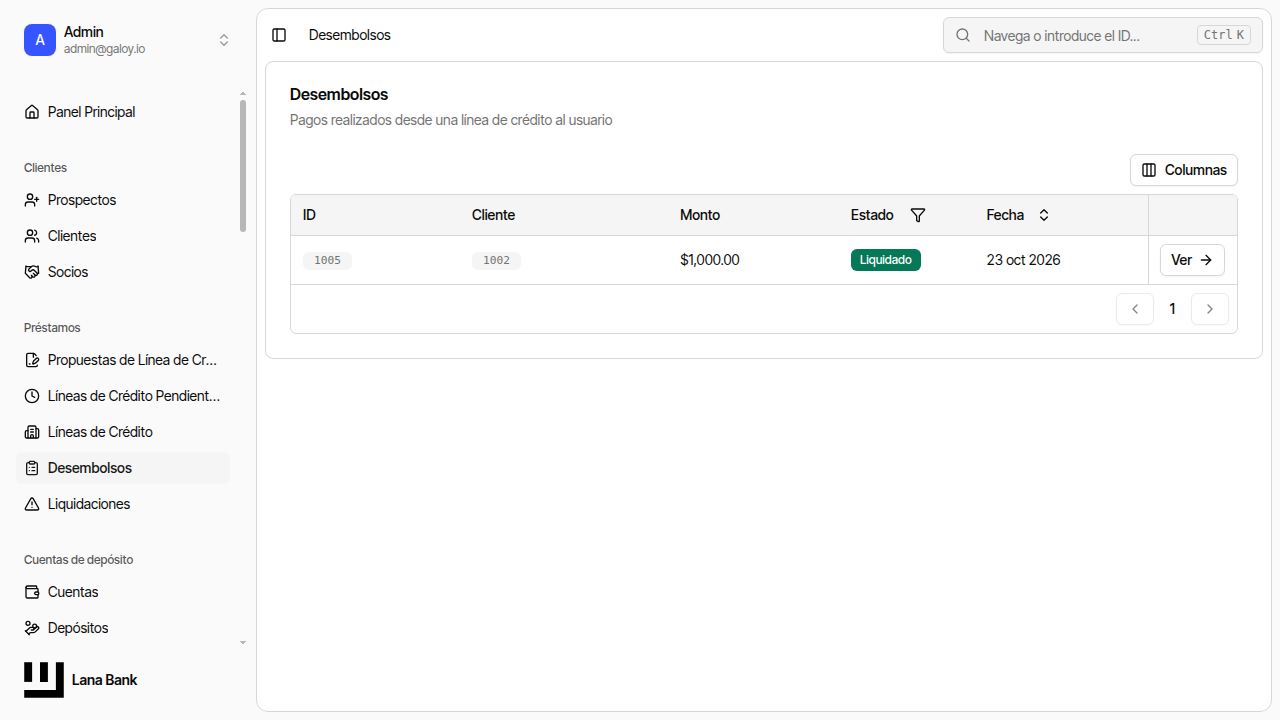The image size is (1280, 720).
Task: Open Panel Principal in the sidebar
Action: (123, 112)
